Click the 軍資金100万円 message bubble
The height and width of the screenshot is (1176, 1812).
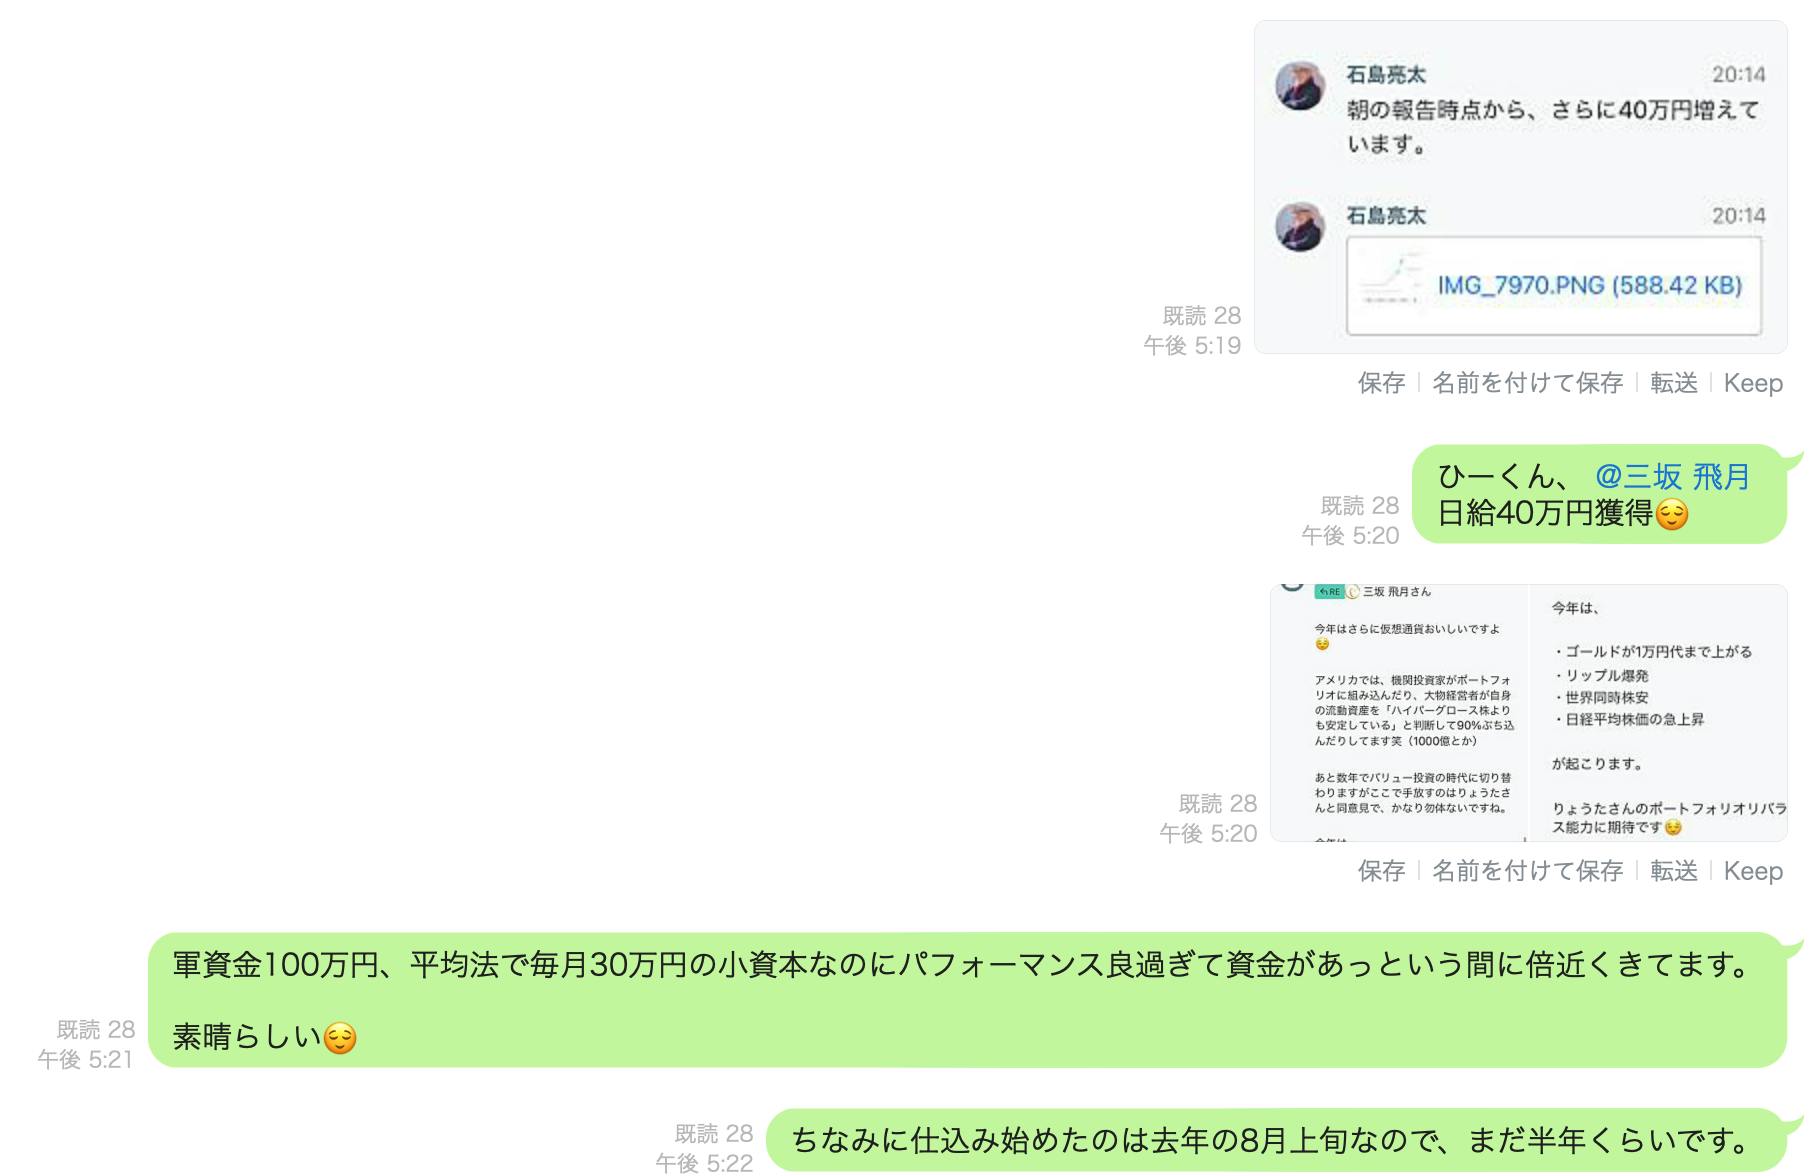(967, 1000)
